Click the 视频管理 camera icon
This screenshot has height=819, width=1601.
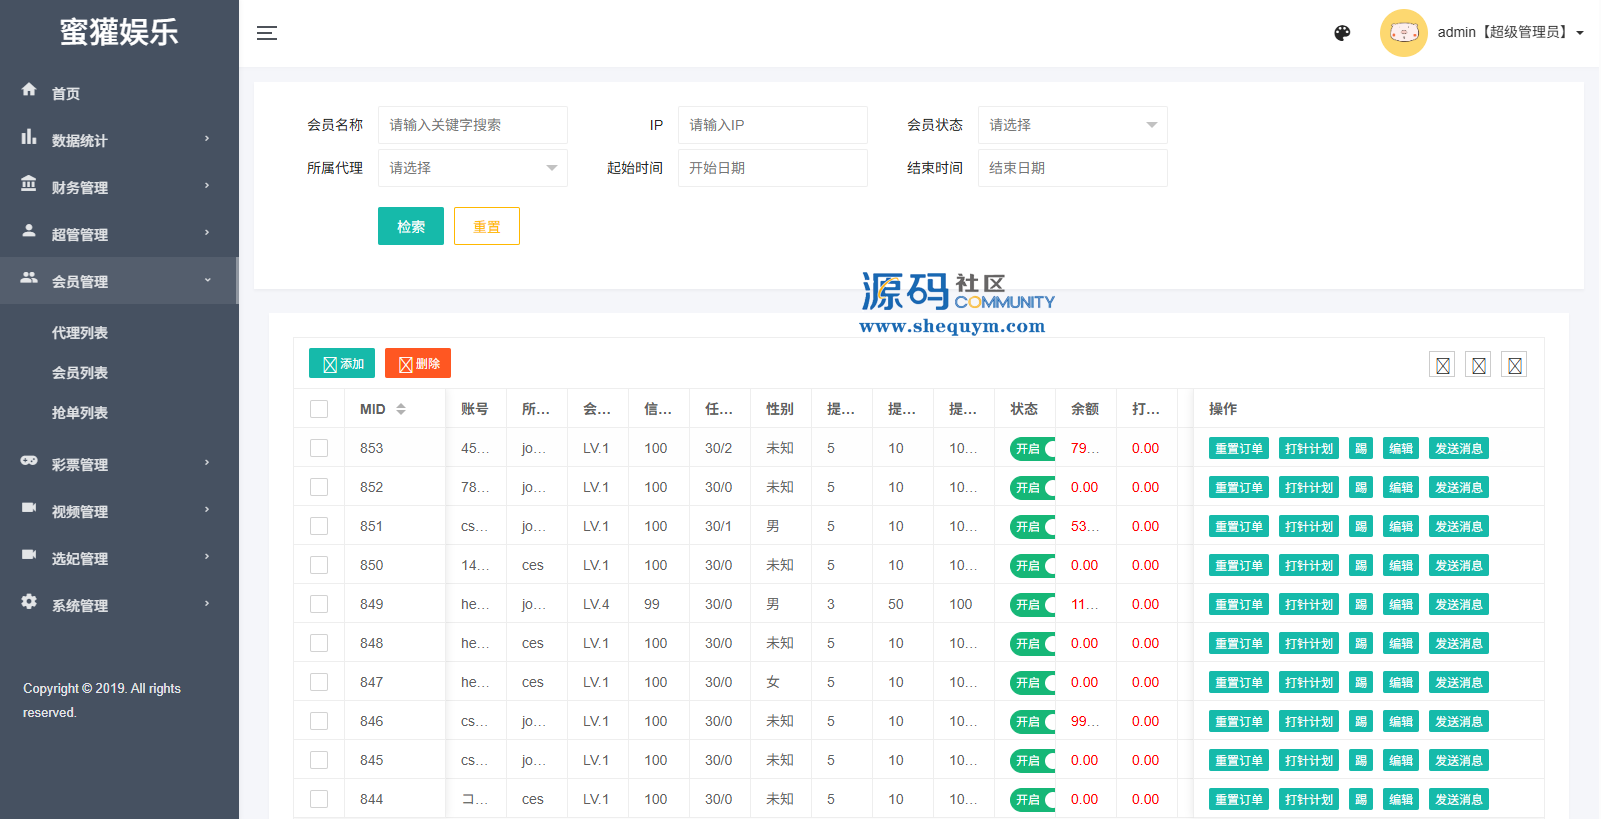coord(29,508)
